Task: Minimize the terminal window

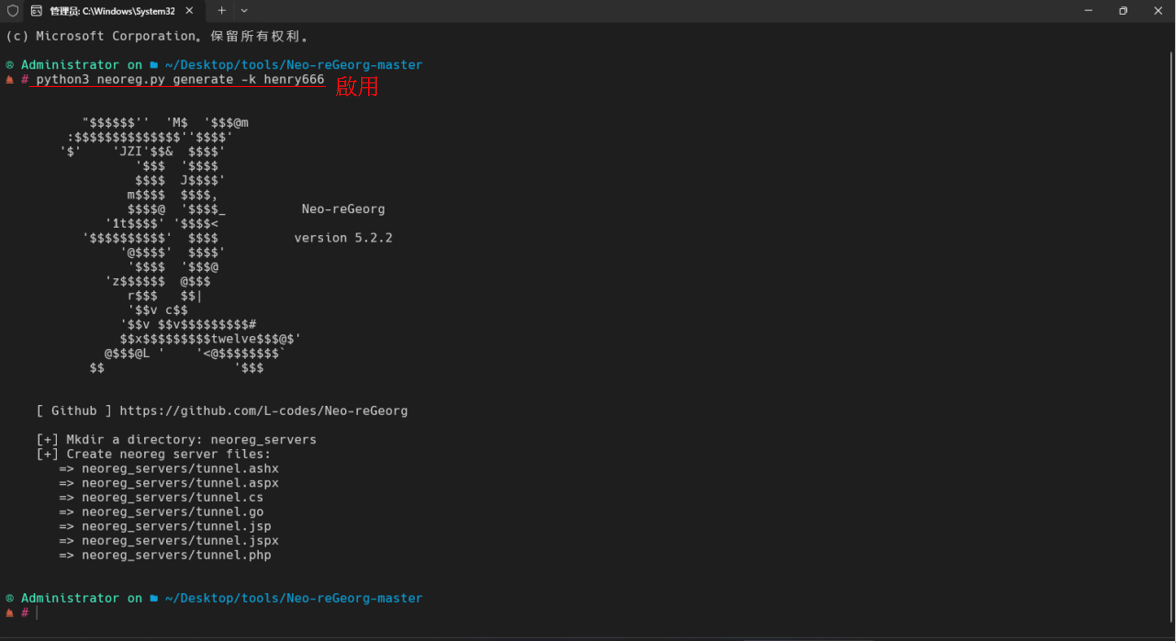Action: pos(1088,11)
